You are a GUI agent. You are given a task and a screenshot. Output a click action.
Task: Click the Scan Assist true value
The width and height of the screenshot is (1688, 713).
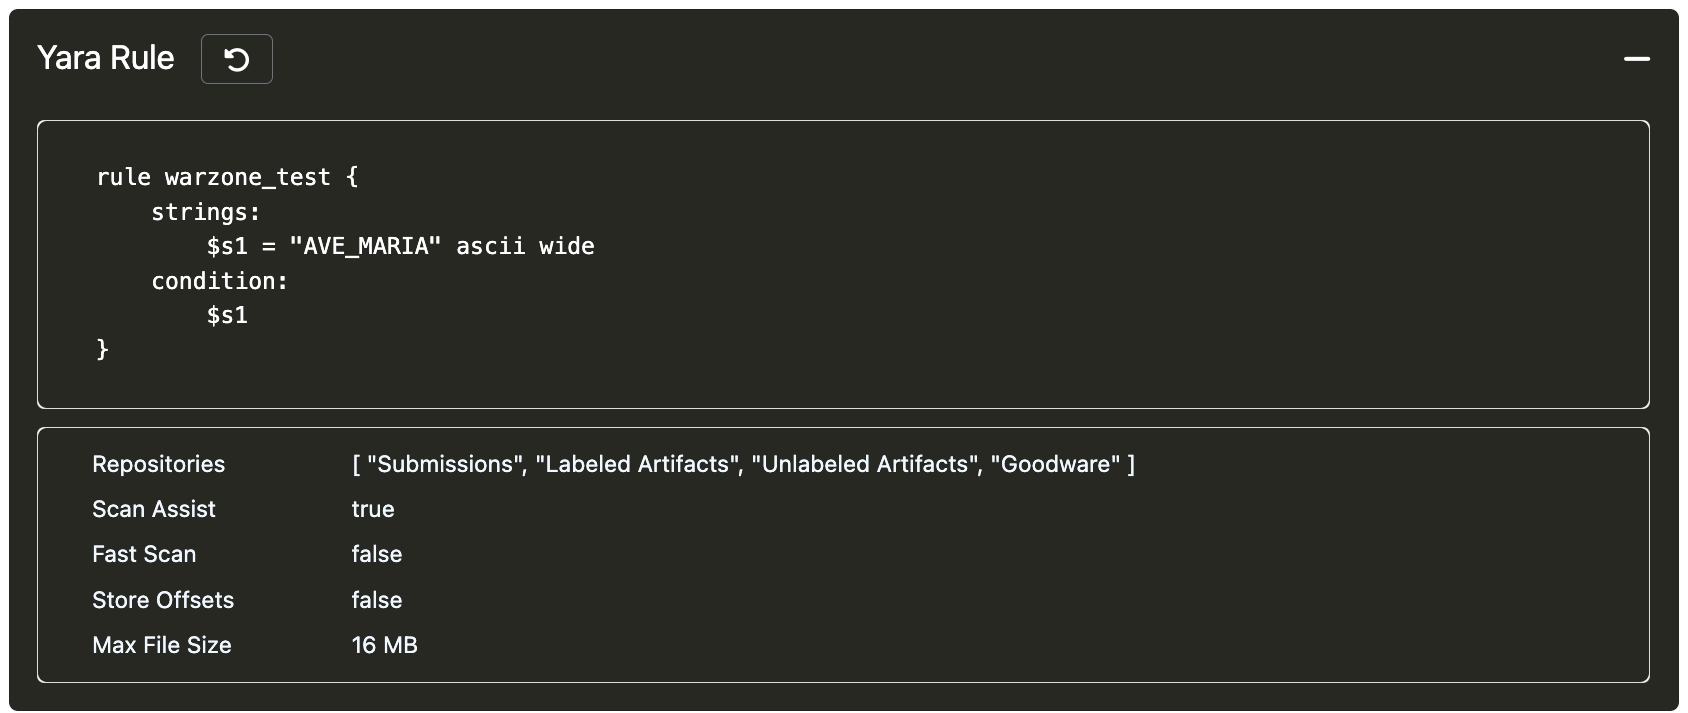(x=373, y=509)
